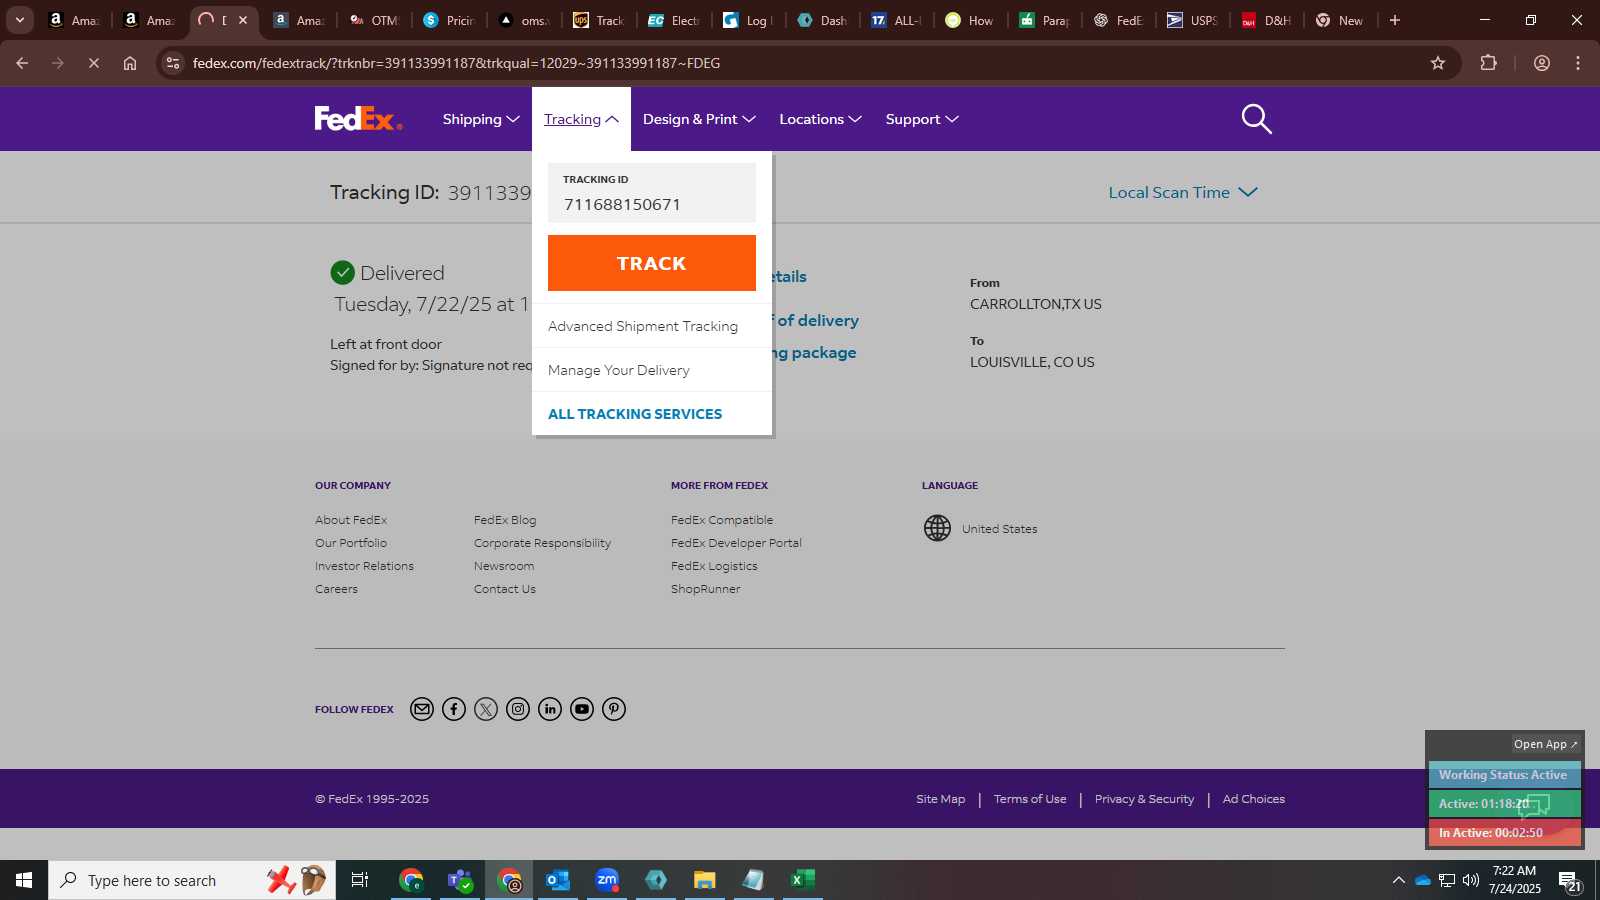Select Manage Your Delivery

(x=619, y=370)
